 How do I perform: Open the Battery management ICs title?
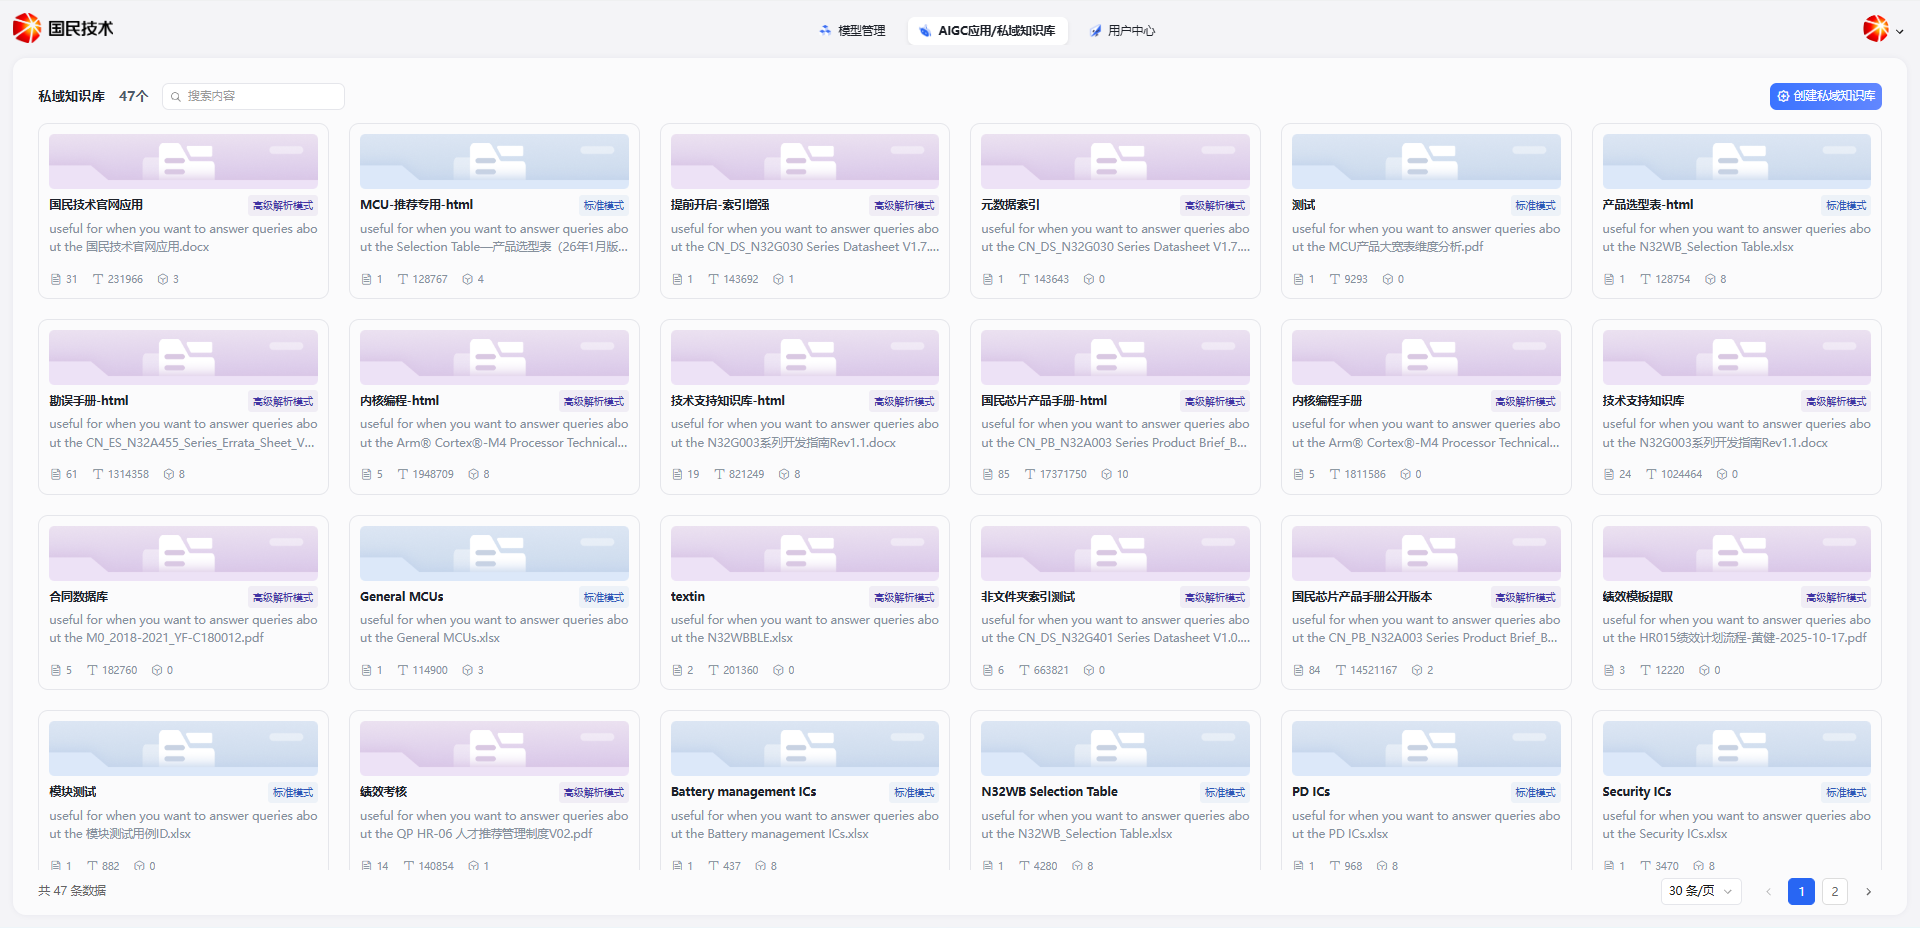click(743, 792)
